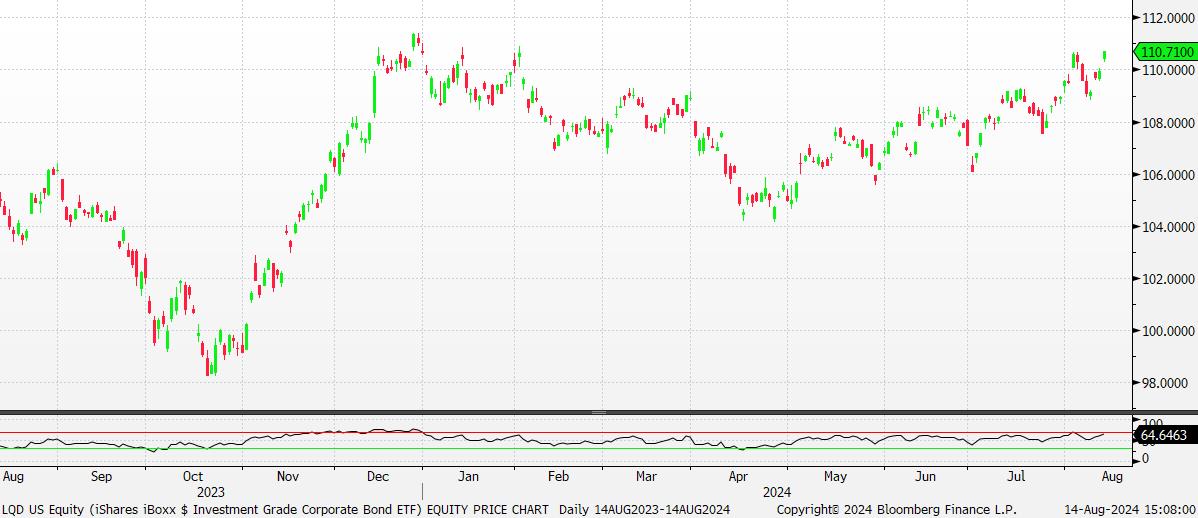This screenshot has height=518, width=1198.
Task: Click the 108.0000 price axis label
Action: pos(1166,122)
